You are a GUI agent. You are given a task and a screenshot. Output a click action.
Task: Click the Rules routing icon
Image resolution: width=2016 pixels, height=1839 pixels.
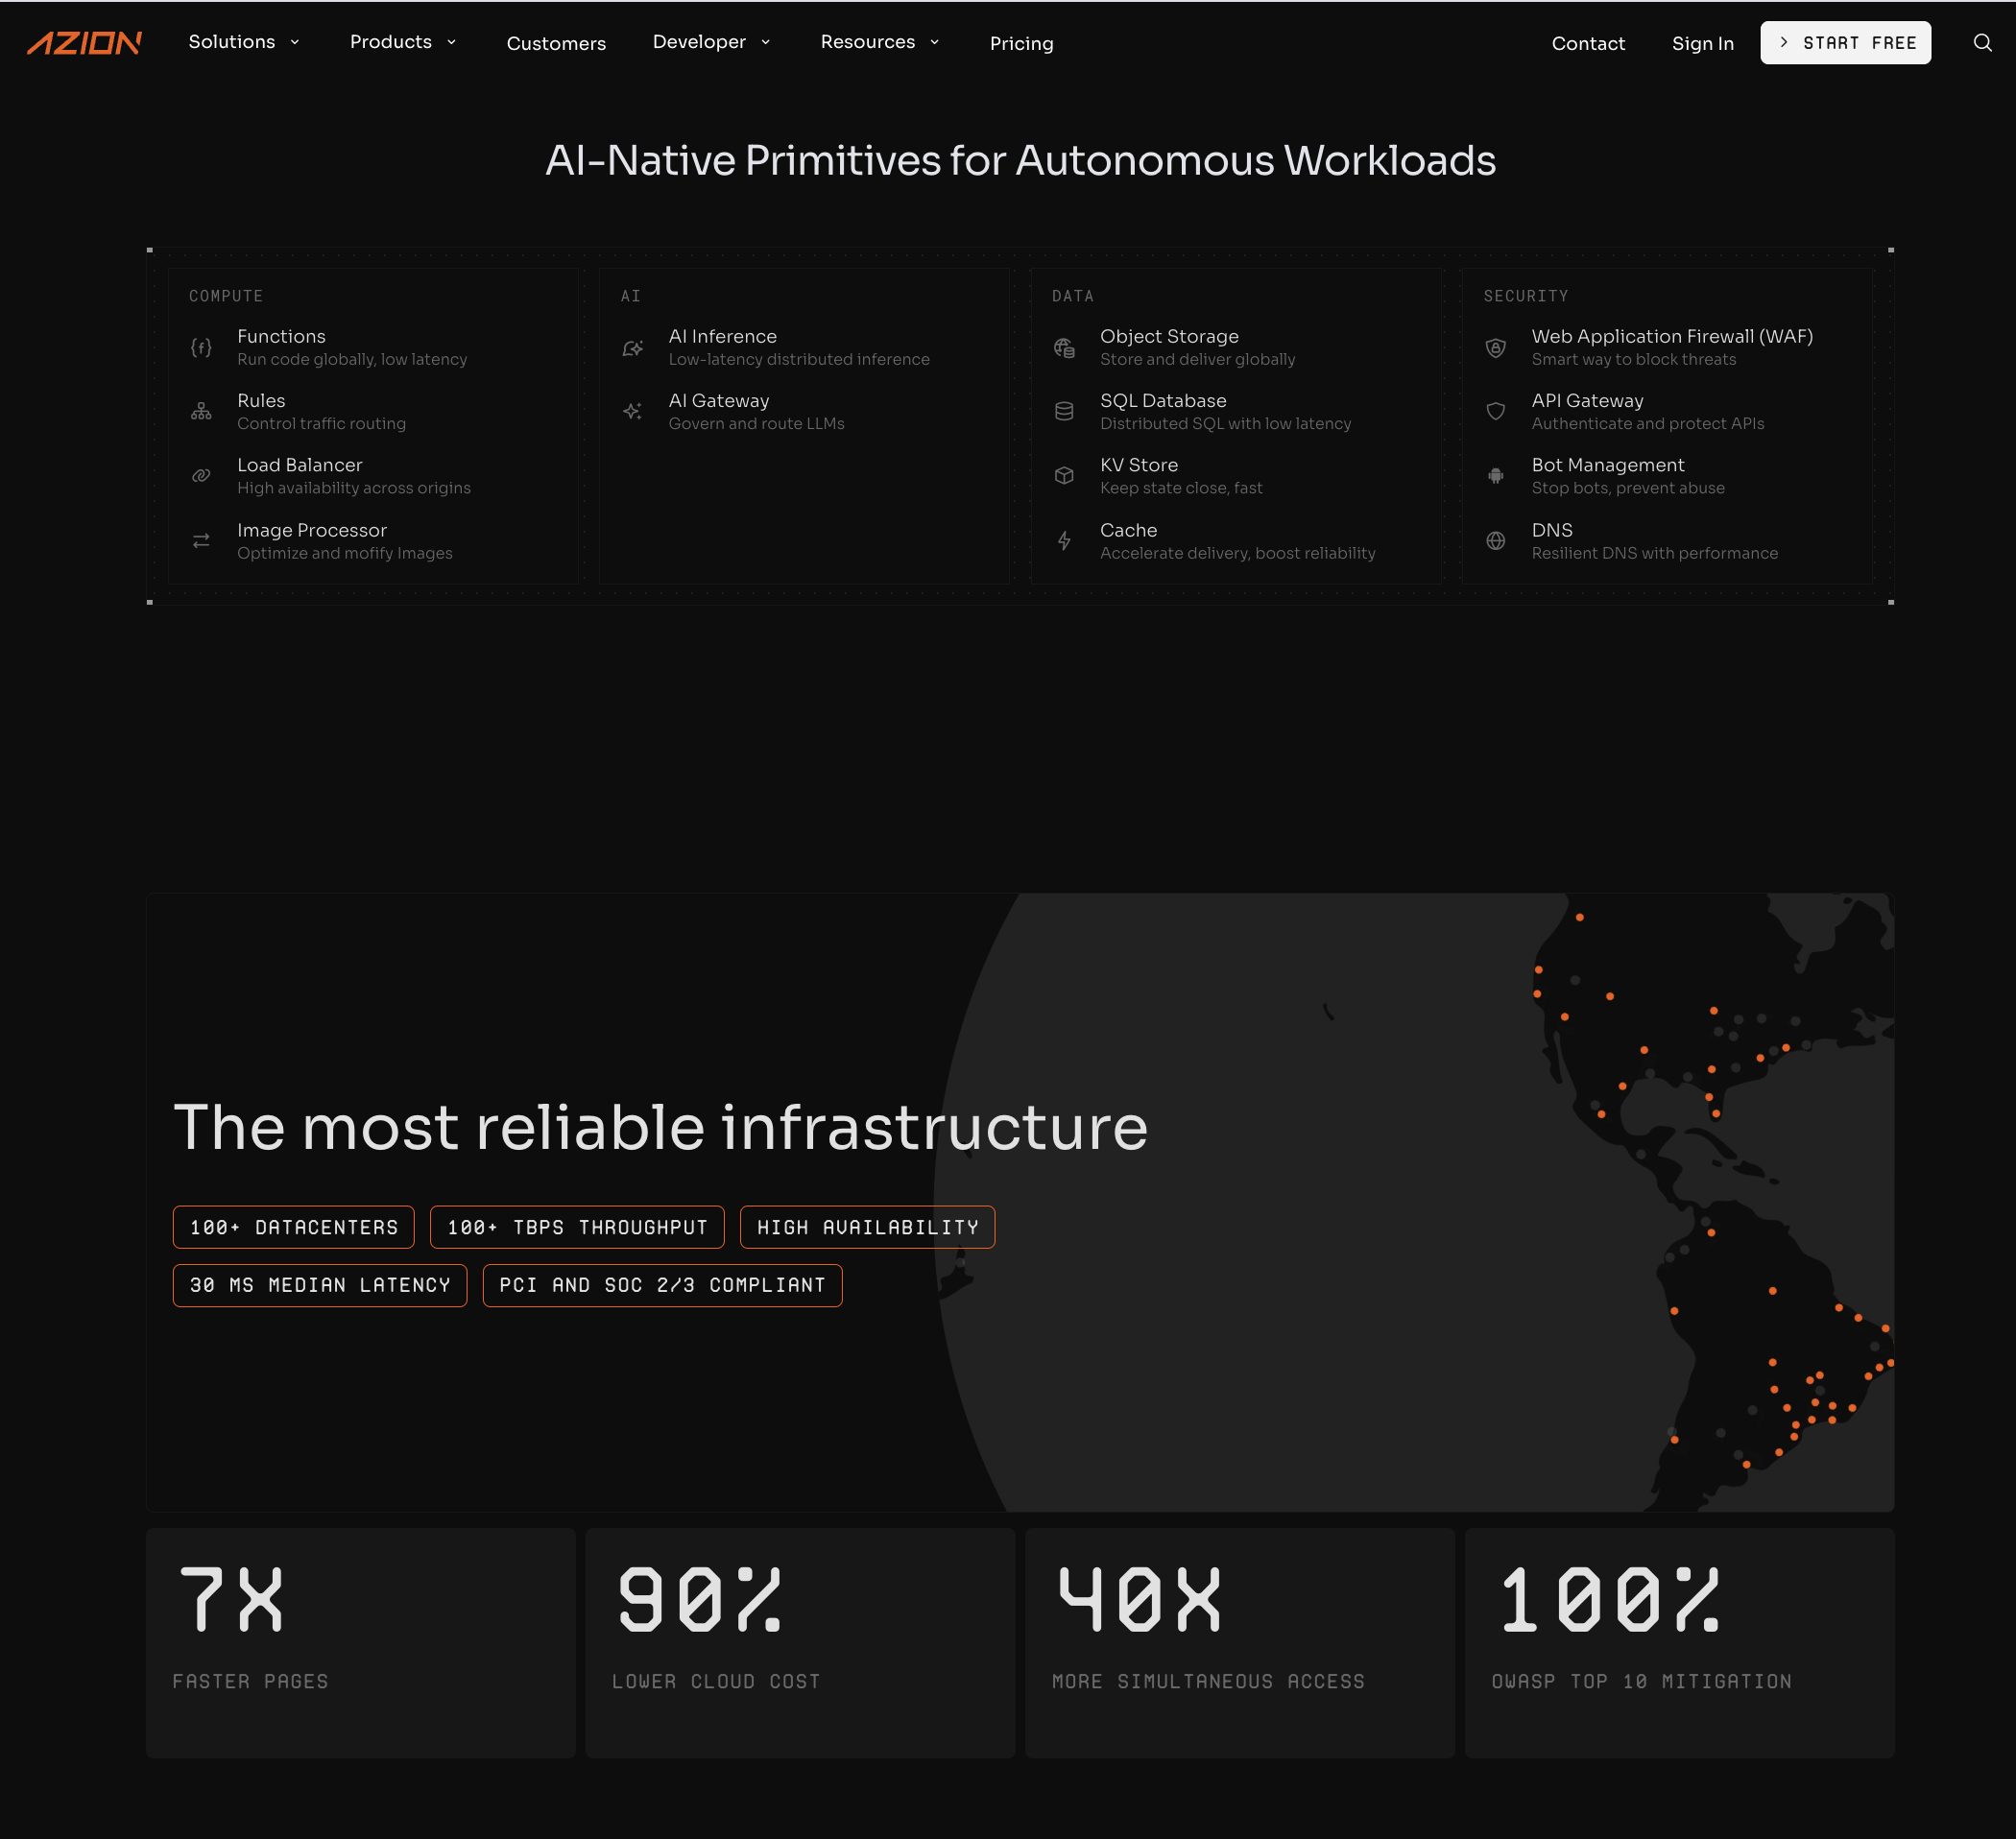point(201,411)
